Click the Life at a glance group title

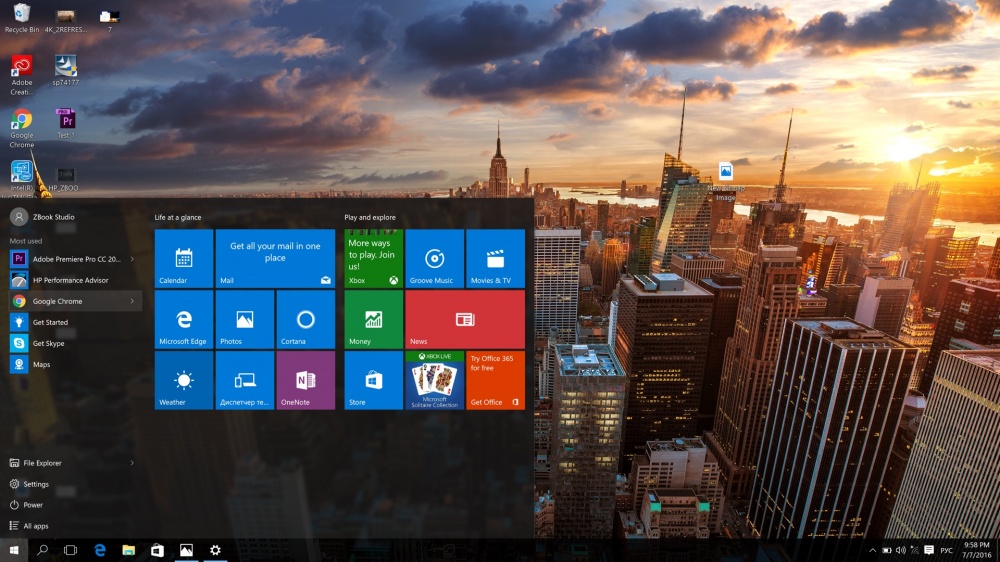178,218
